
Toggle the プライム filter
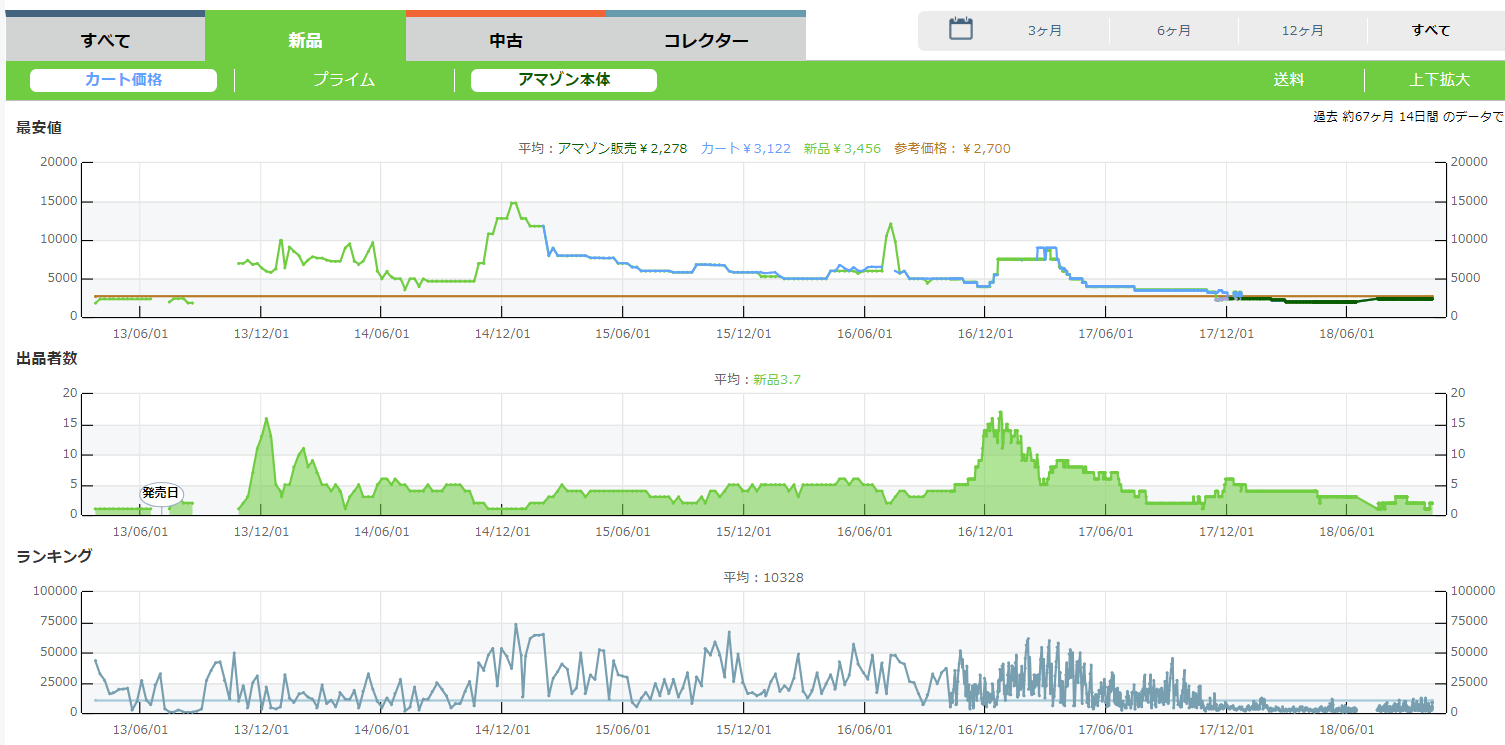[x=344, y=80]
